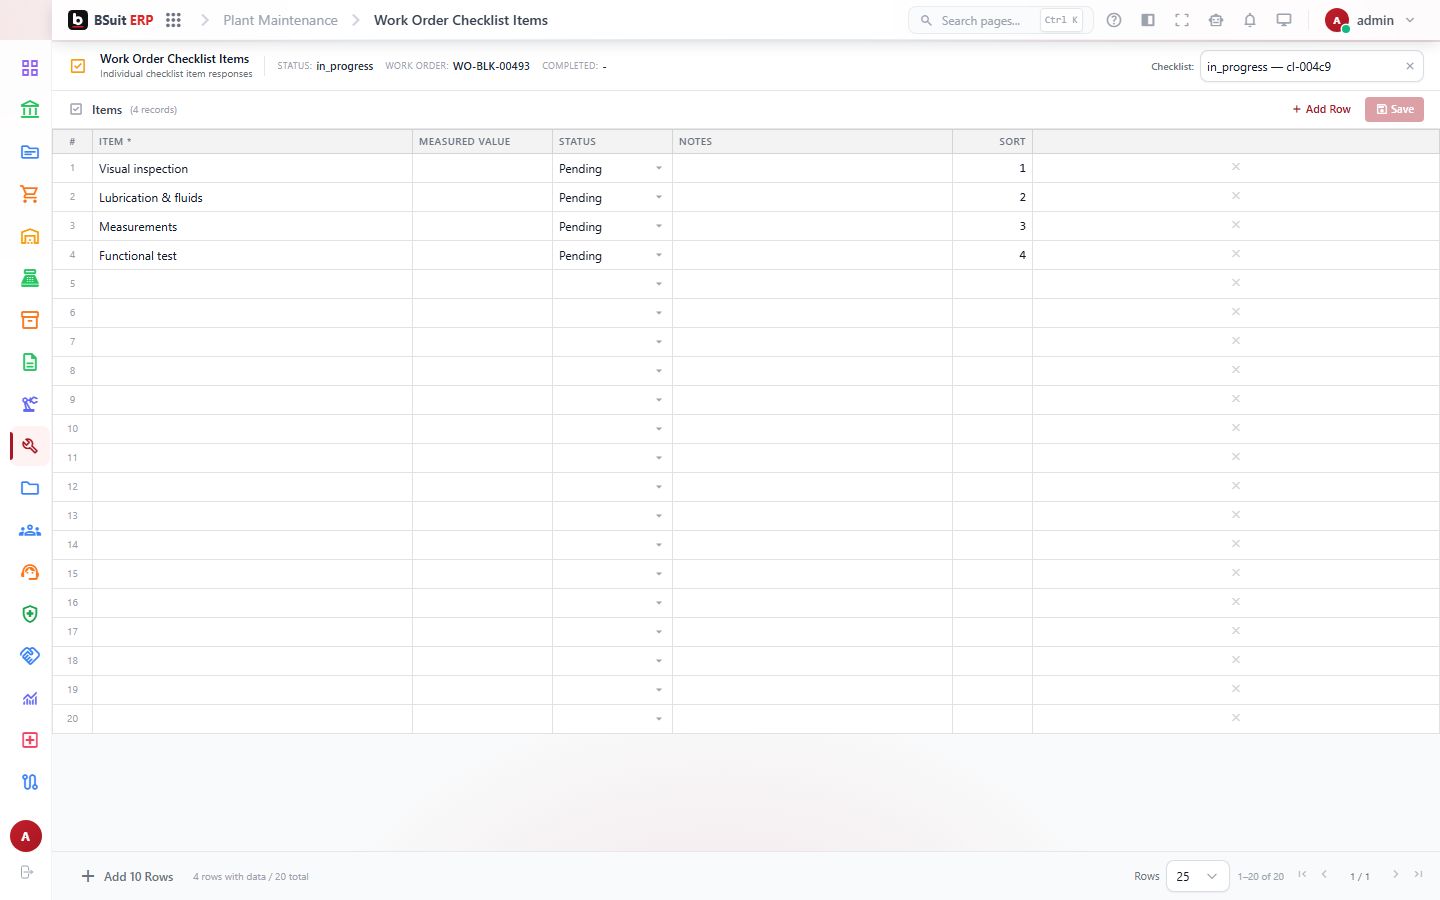Clear the Checklist filter selection
The image size is (1440, 900).
[x=1410, y=67]
